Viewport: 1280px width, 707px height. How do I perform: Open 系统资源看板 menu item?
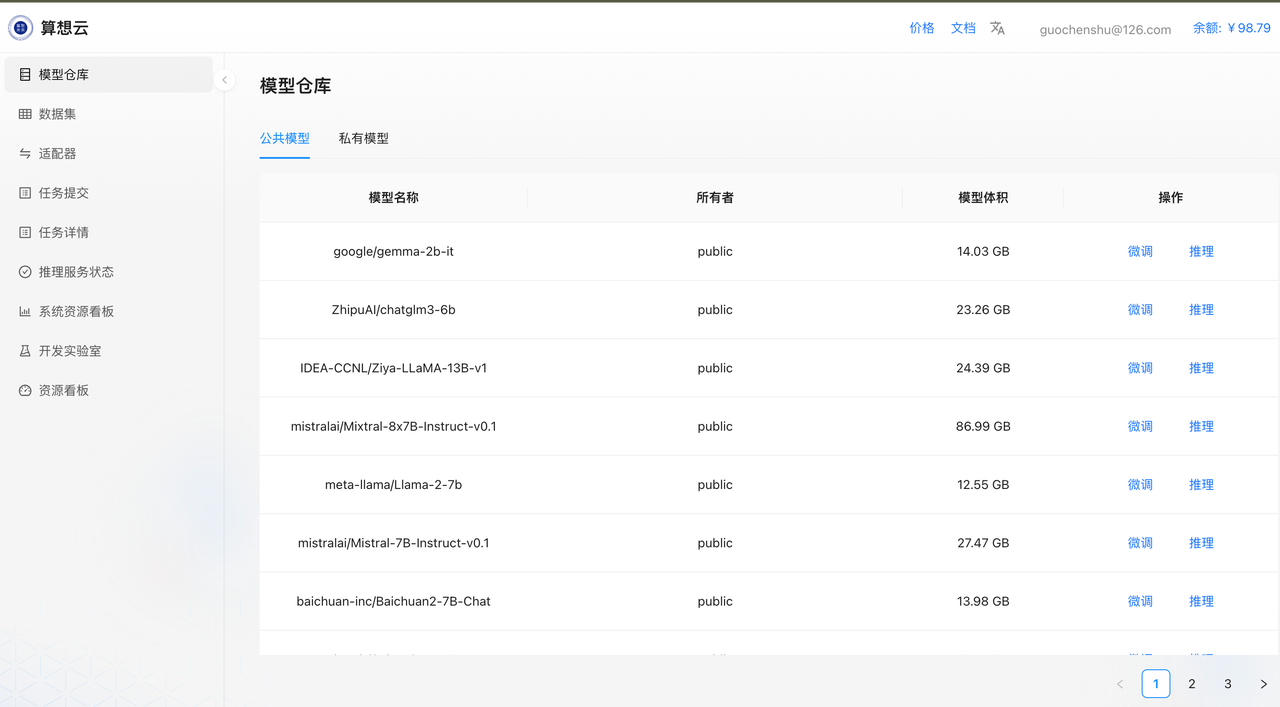pyautogui.click(x=109, y=312)
